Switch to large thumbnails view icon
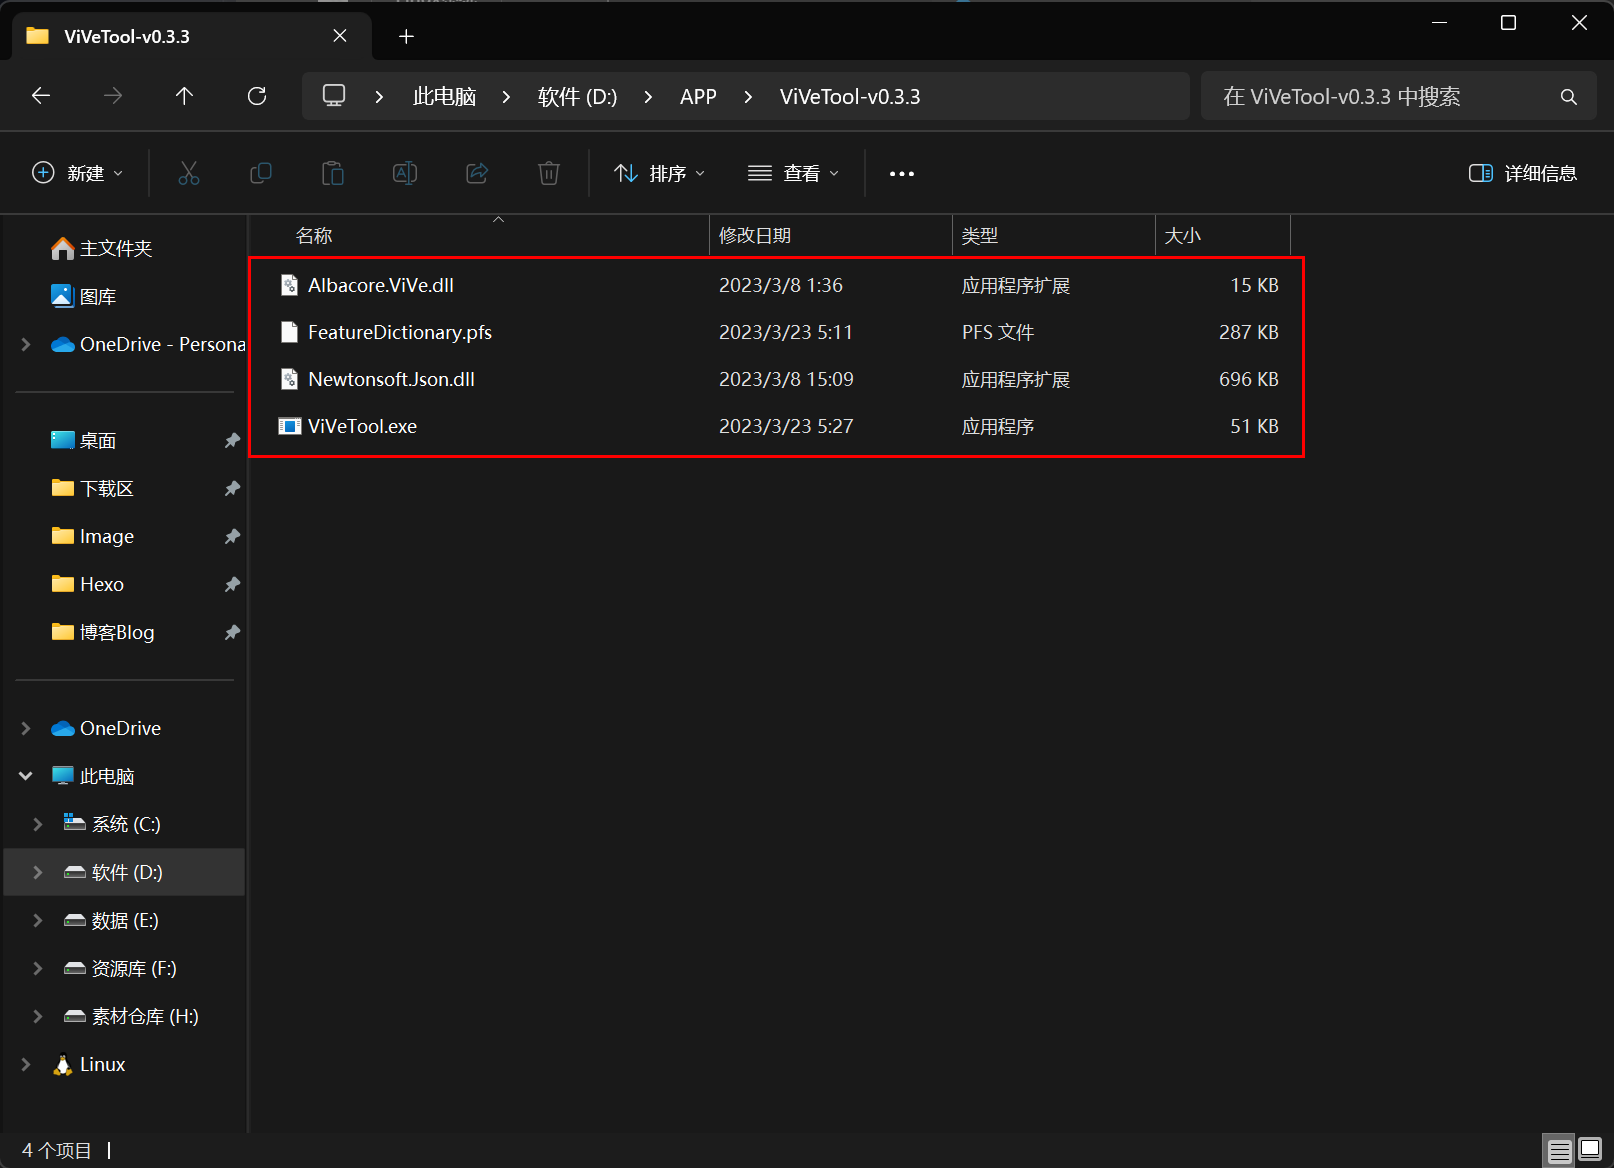 pos(1590,1151)
